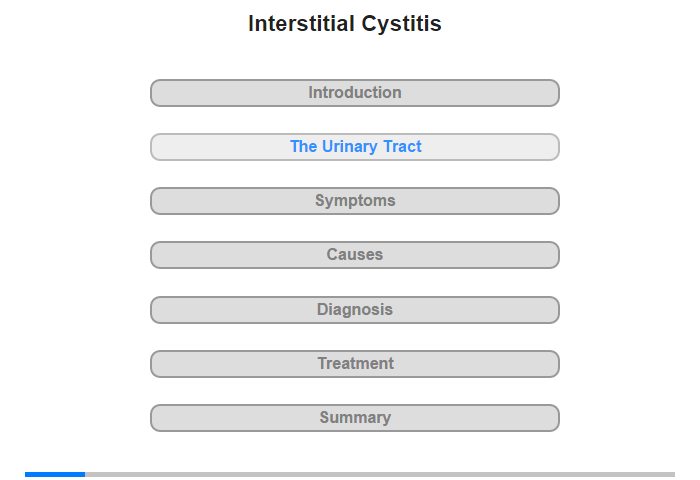700x480 pixels.
Task: Click the highlighted blue Urinary Tract label
Action: [356, 146]
